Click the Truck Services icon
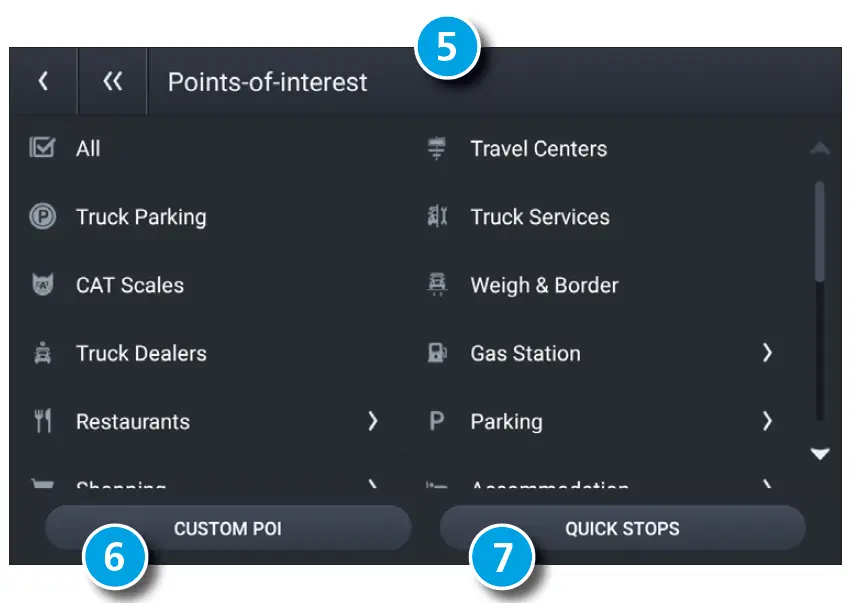This screenshot has height=603, width=858. [436, 217]
